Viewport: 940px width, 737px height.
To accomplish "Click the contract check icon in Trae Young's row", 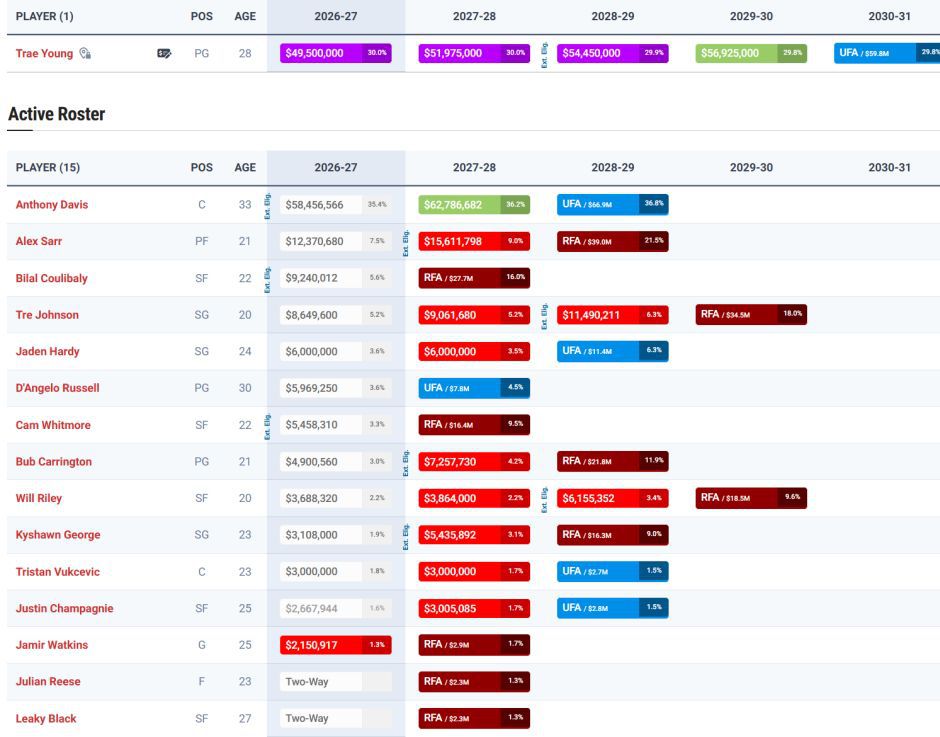I will [164, 53].
